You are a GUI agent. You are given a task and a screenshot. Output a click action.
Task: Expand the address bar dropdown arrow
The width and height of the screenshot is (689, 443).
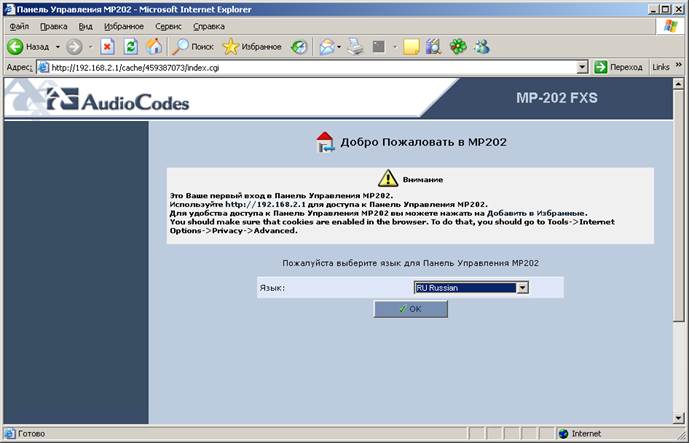[582, 68]
